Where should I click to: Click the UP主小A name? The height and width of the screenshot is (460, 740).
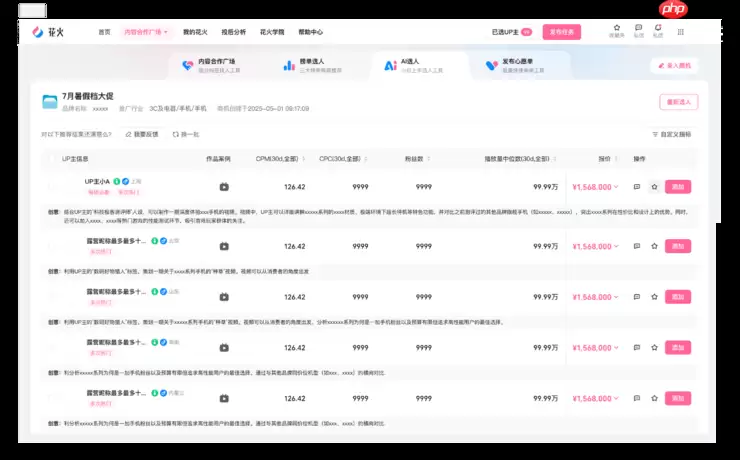tap(97, 181)
